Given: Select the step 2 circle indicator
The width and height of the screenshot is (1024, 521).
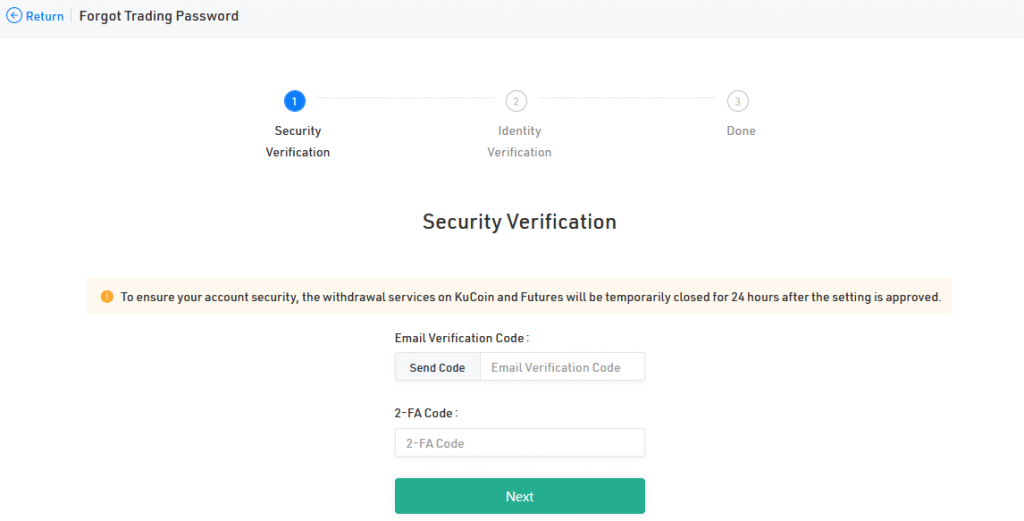Looking at the screenshot, I should pos(516,101).
